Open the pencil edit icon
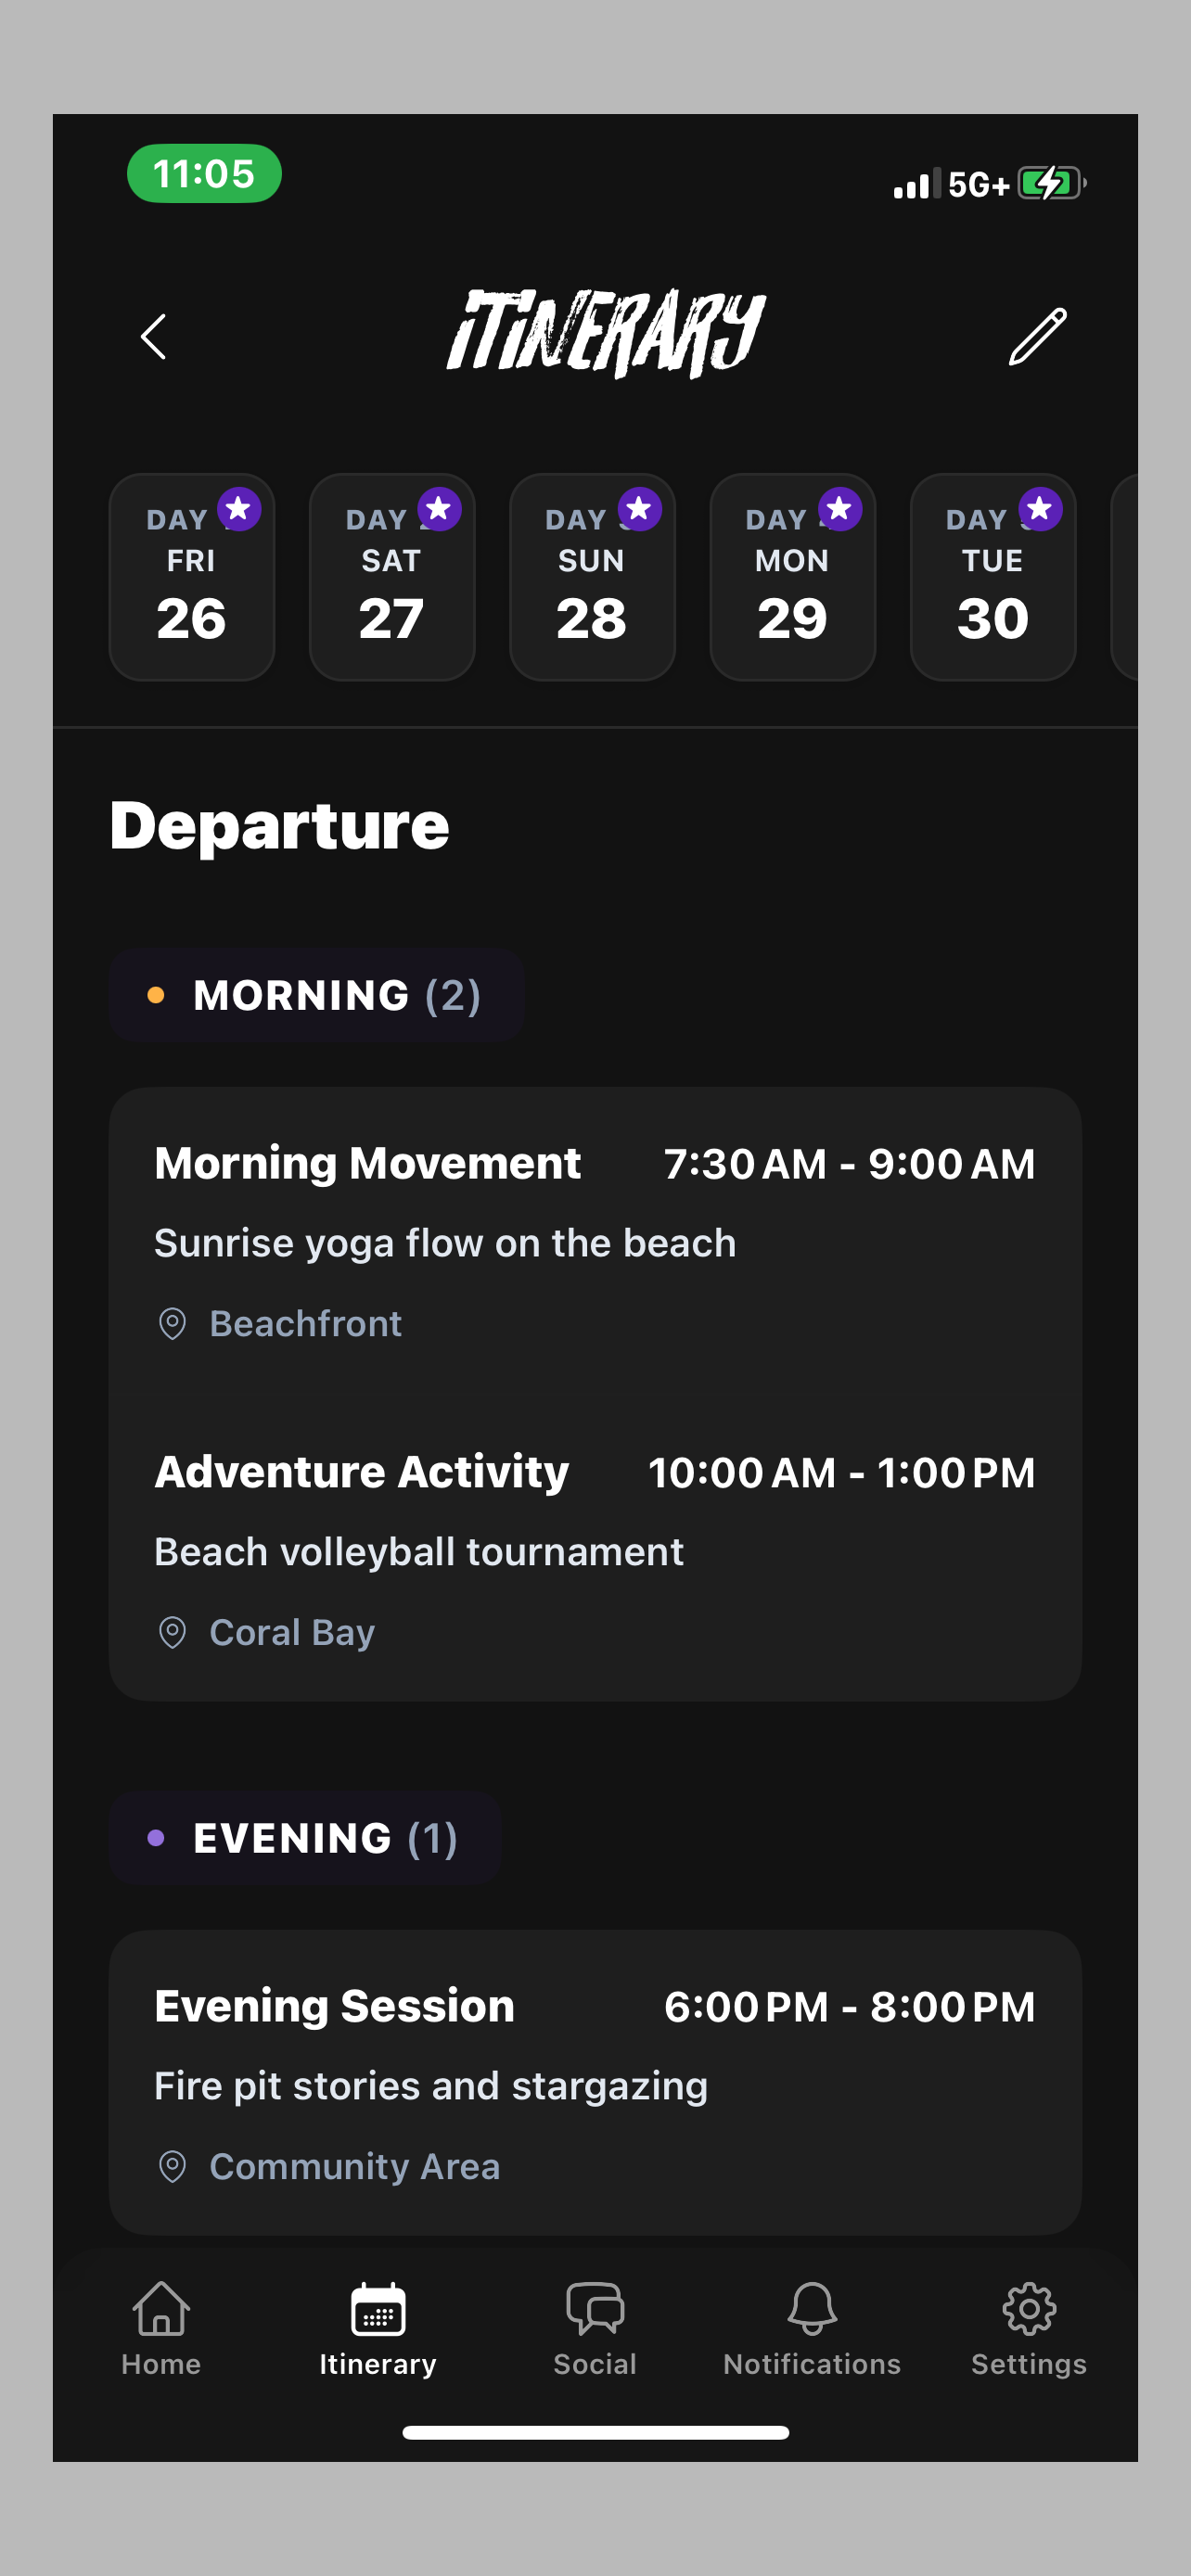The height and width of the screenshot is (2576, 1191). coord(1037,336)
